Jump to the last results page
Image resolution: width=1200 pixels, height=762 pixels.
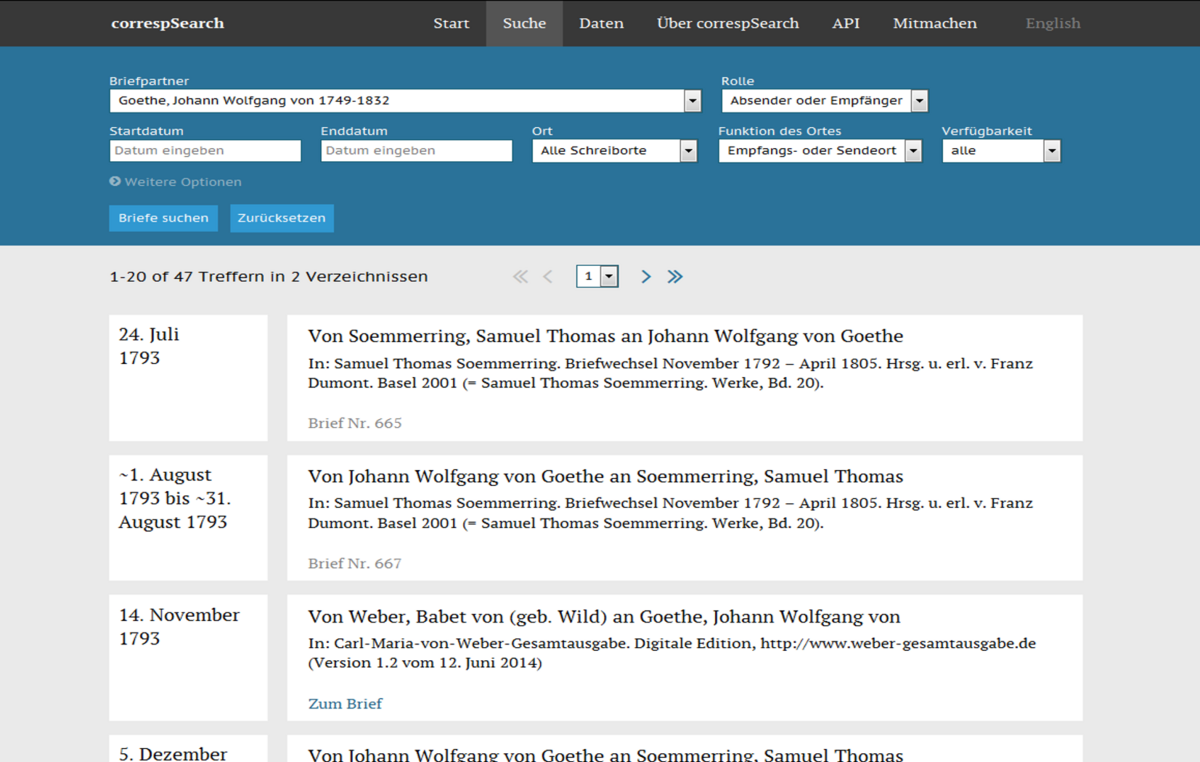pos(675,277)
